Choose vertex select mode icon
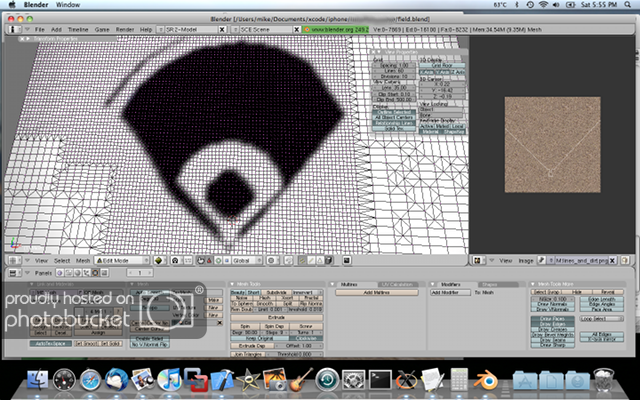640x400 pixels. pyautogui.click(x=302, y=260)
